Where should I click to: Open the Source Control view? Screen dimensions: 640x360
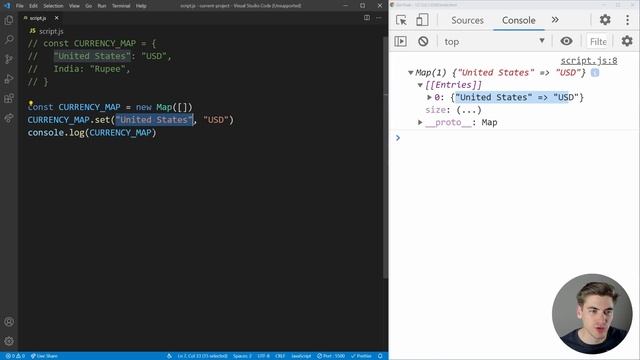coord(9,59)
